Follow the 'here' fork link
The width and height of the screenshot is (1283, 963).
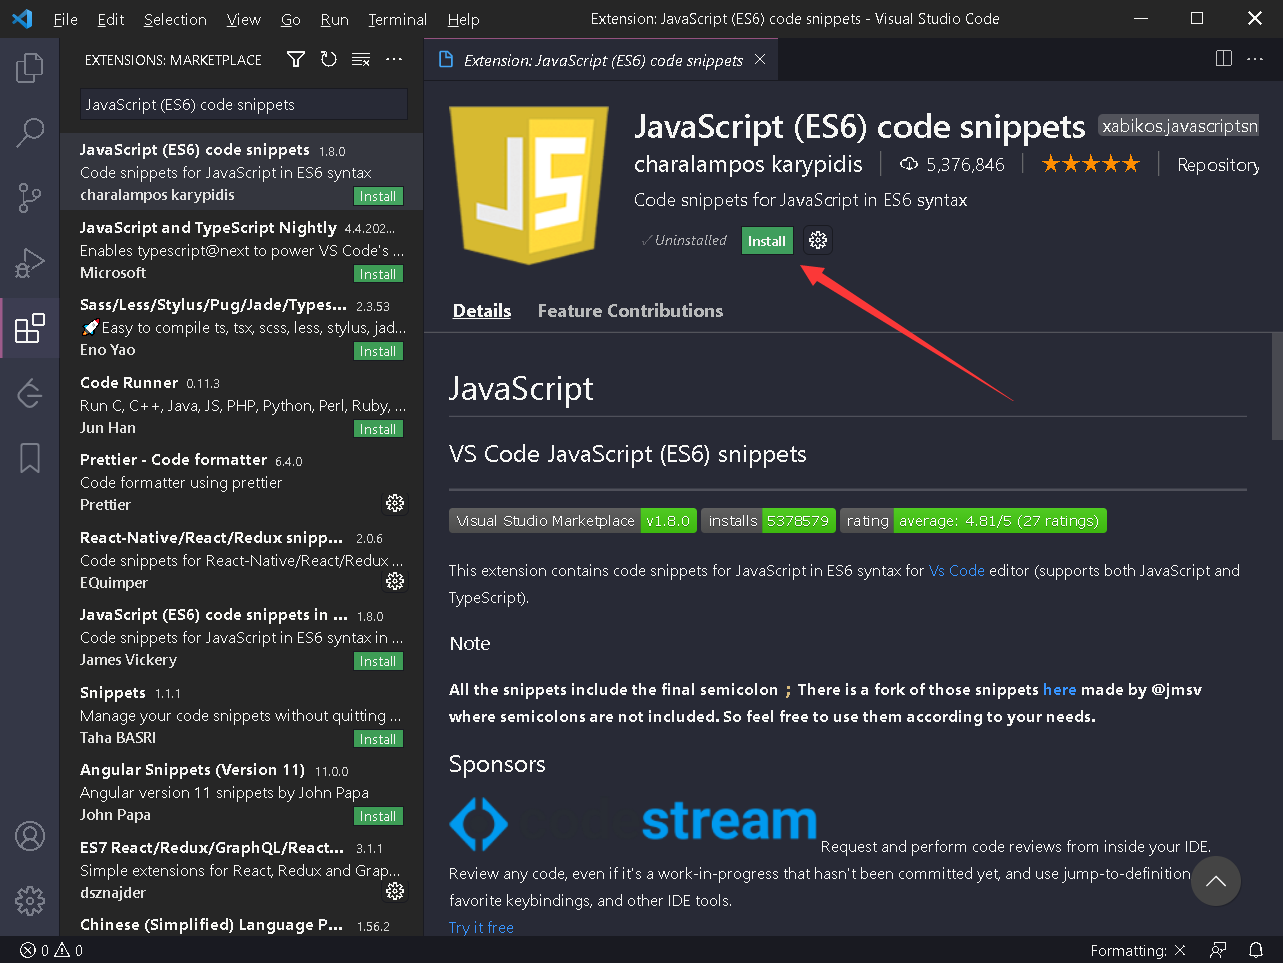point(1059,690)
